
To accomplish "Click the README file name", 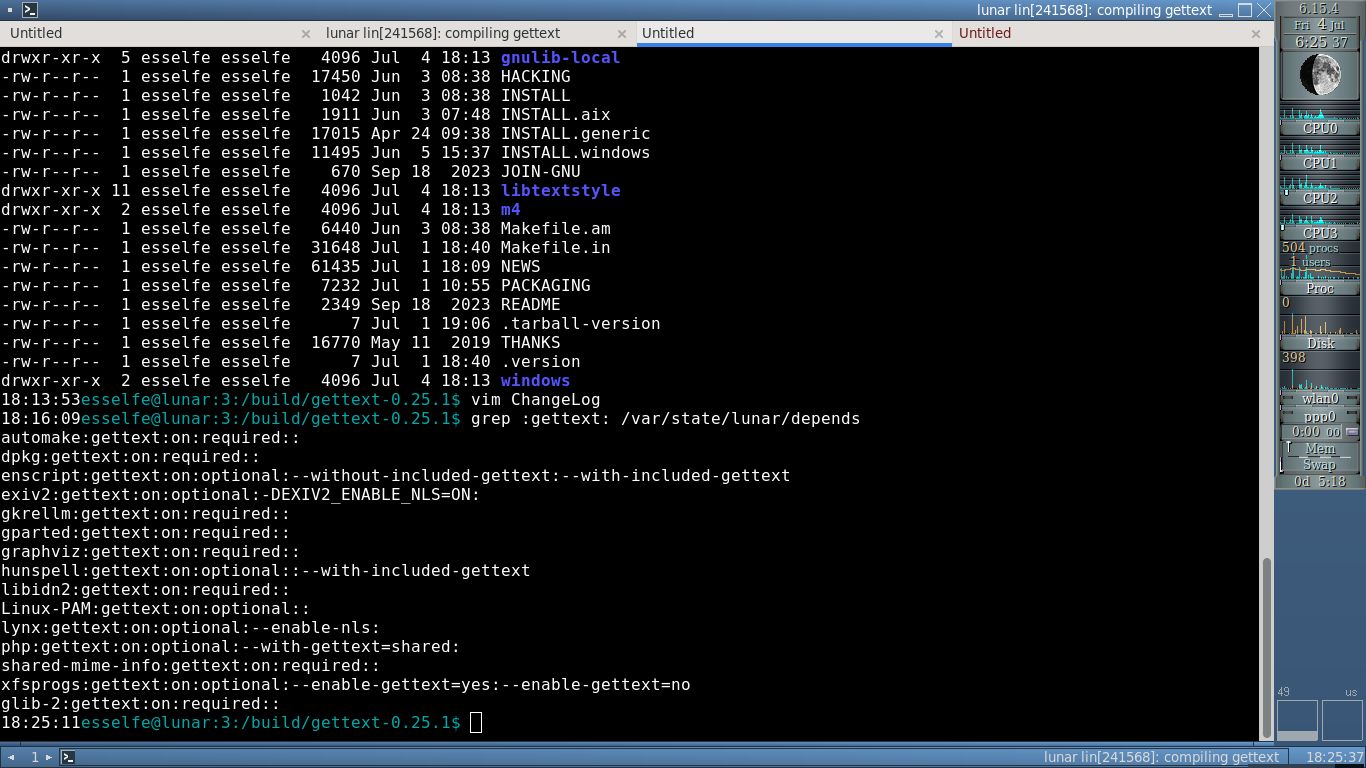I will pos(530,305).
